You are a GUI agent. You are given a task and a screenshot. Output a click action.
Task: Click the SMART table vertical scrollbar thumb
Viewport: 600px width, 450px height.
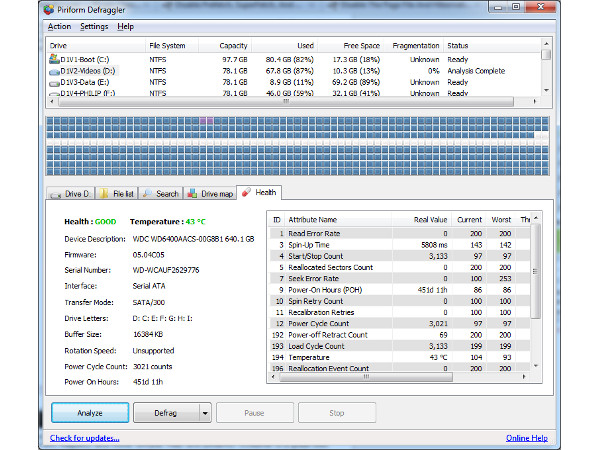coord(535,271)
